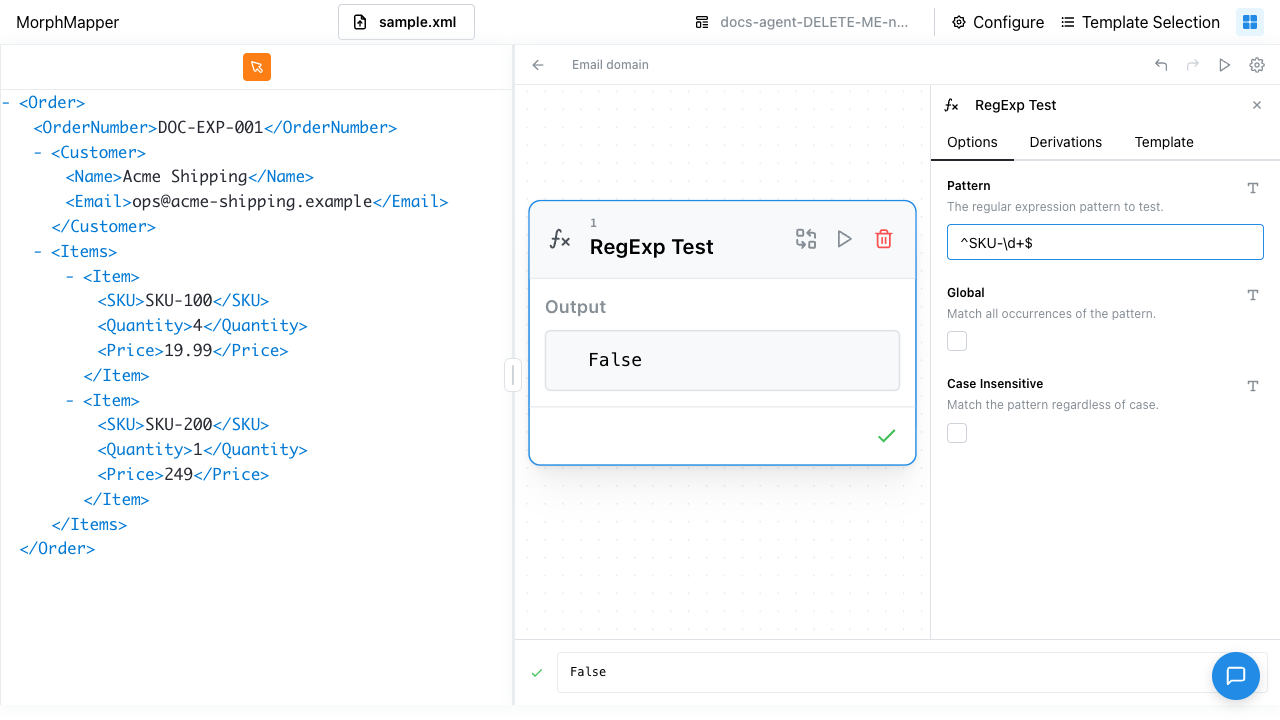Click the False output box on the card
The width and height of the screenshot is (1280, 720).
coord(722,360)
